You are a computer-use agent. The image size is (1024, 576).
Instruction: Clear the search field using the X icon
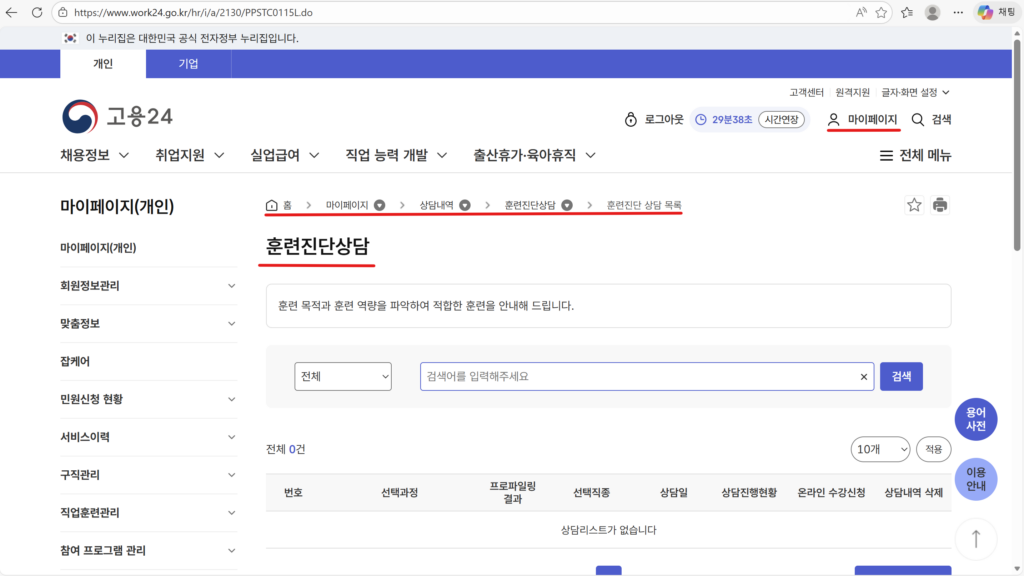point(863,376)
